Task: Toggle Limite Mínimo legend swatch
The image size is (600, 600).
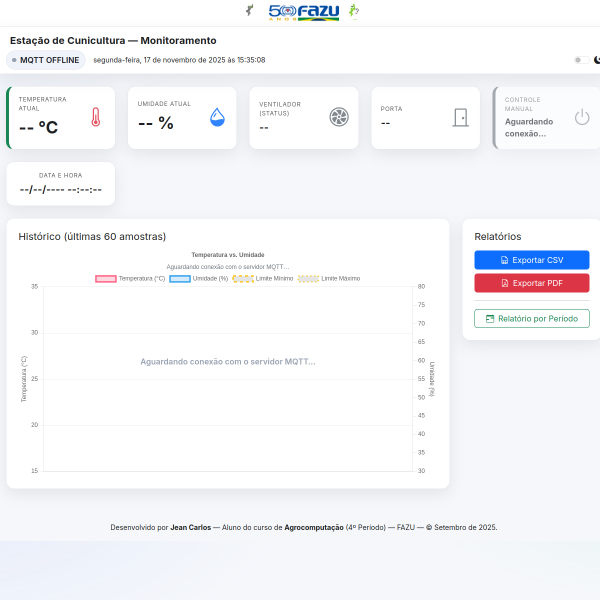Action: 243,279
